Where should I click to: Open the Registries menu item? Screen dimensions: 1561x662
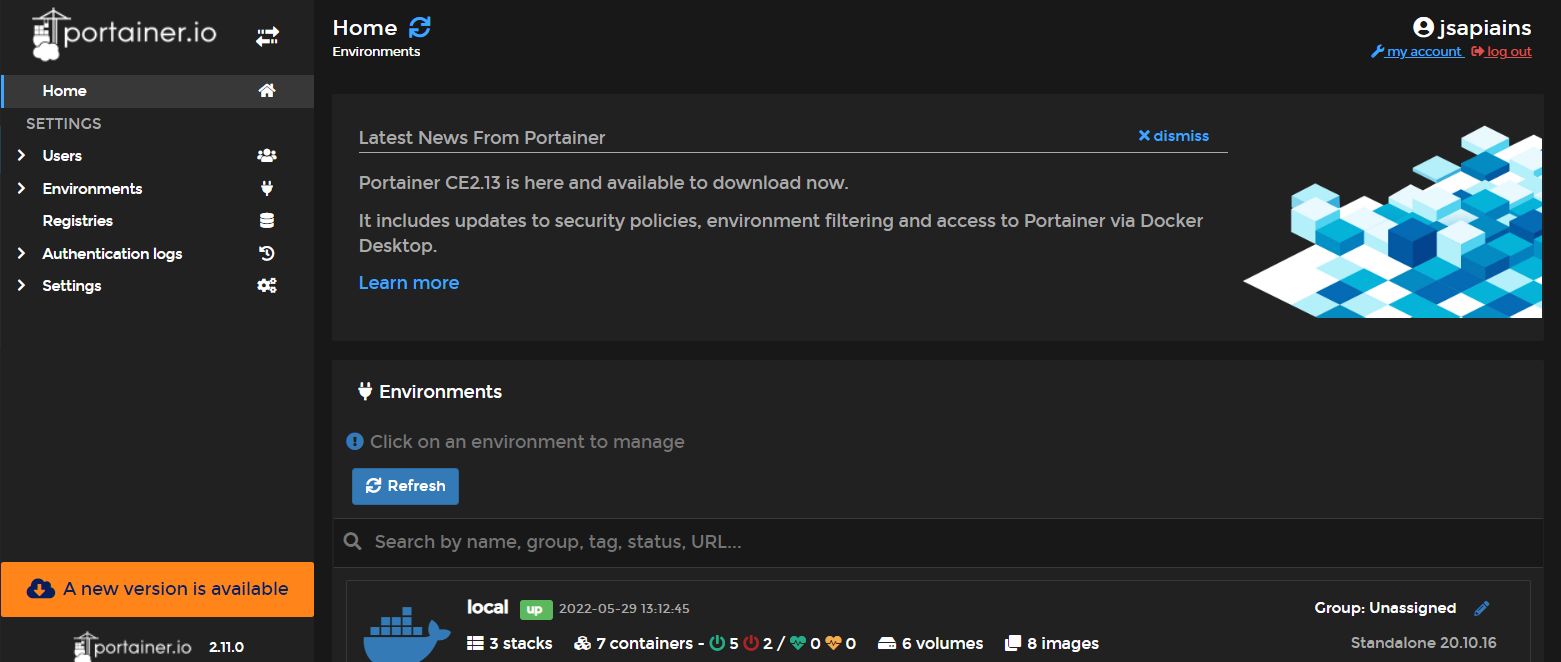[77, 221]
